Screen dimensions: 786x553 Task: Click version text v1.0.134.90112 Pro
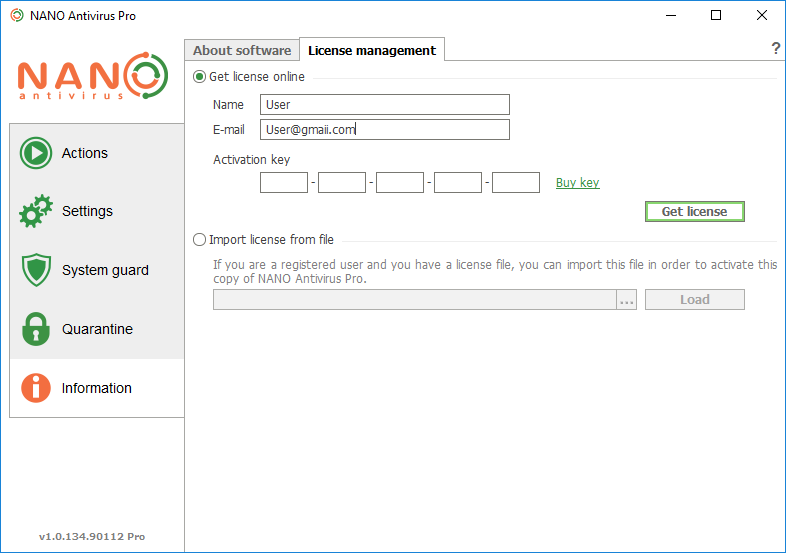click(92, 536)
